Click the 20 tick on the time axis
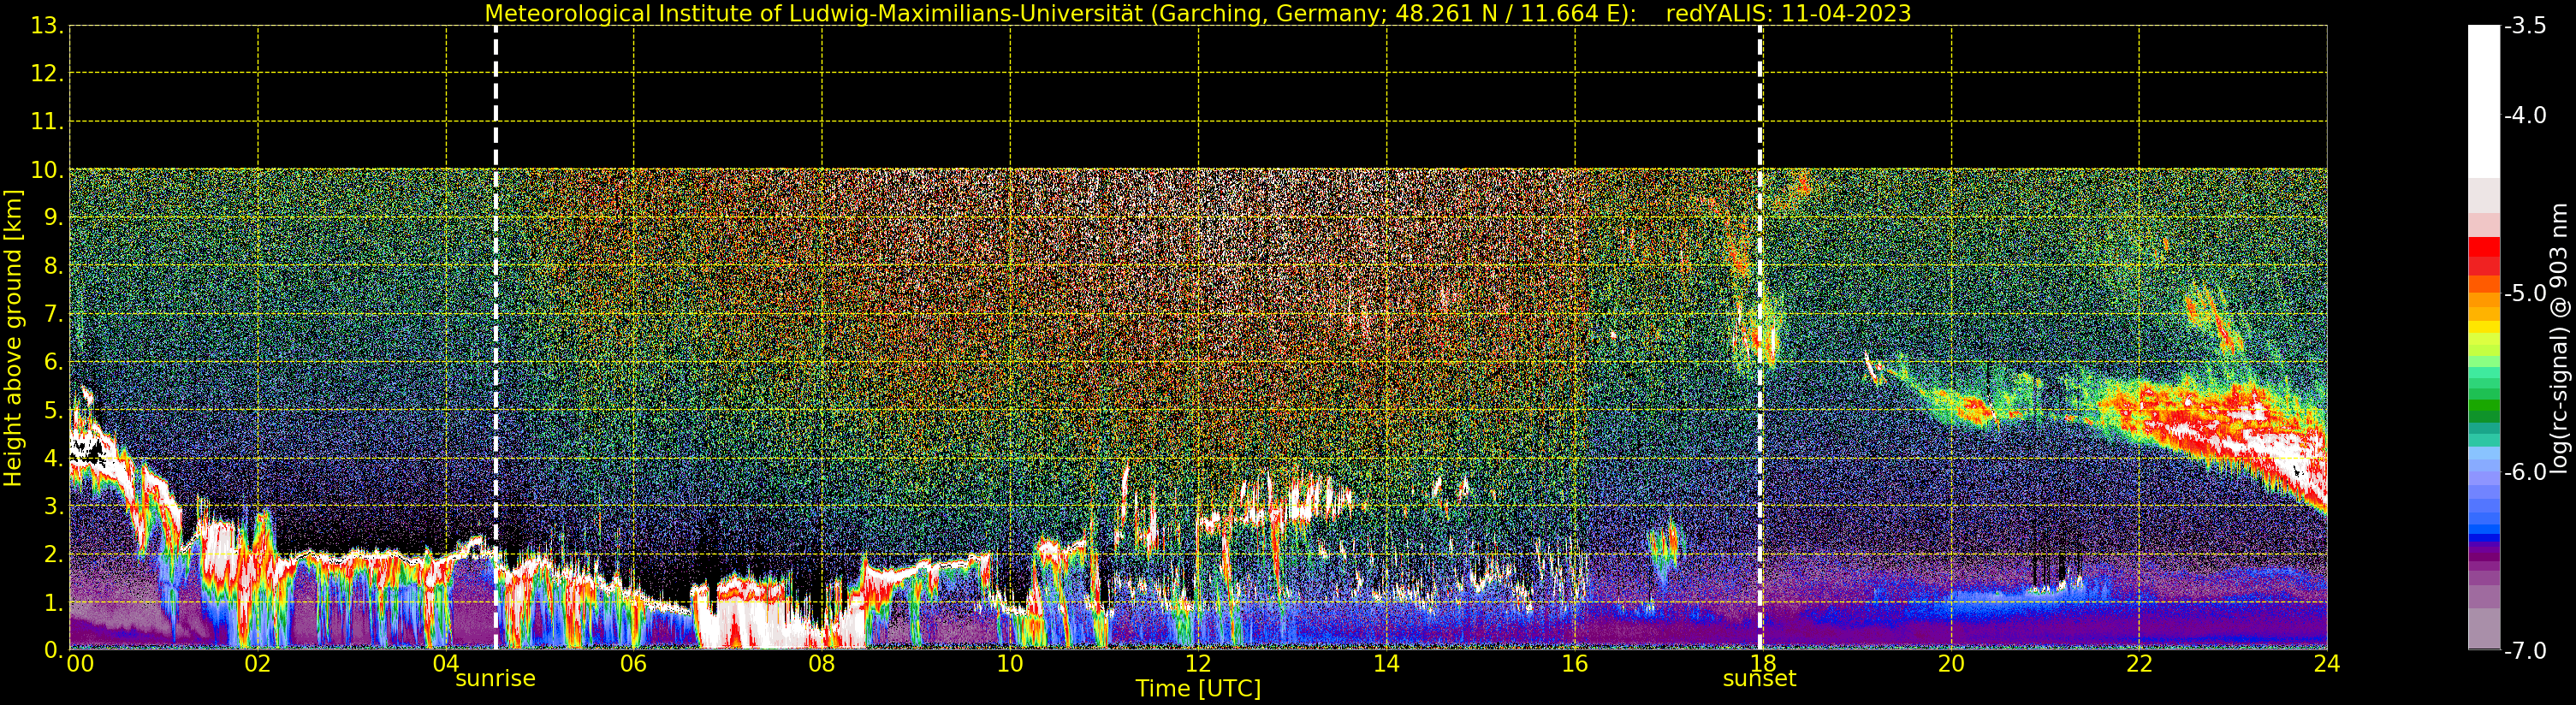Image resolution: width=2576 pixels, height=705 pixels. 1951,664
